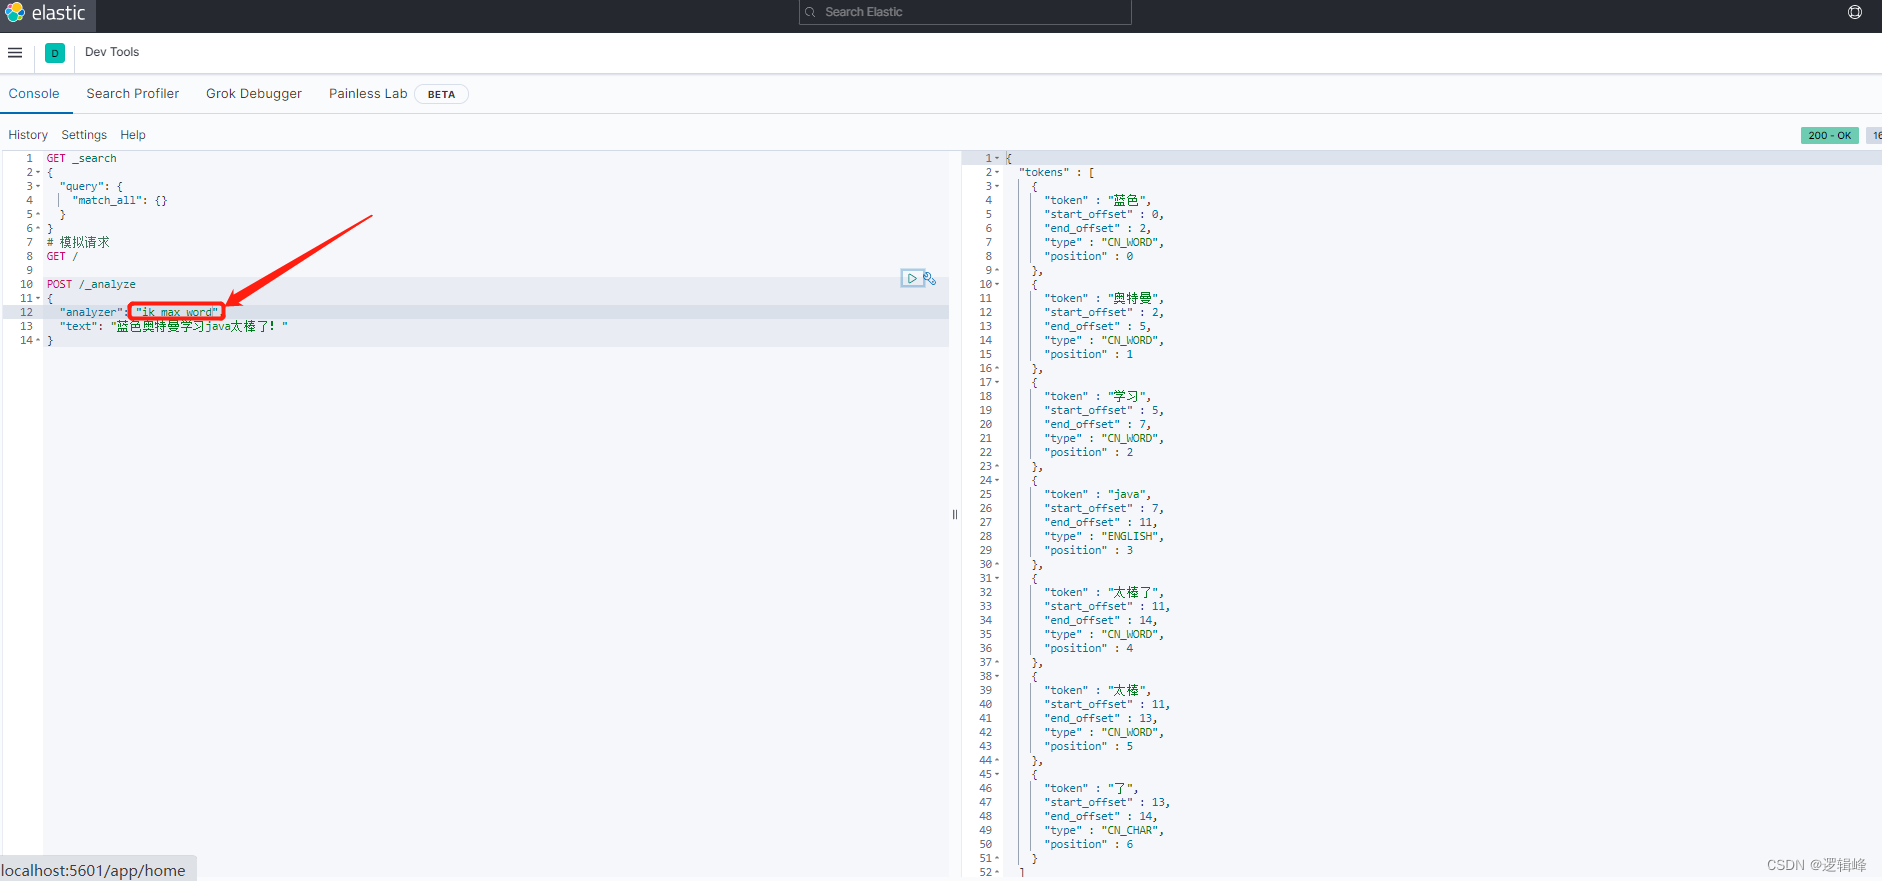The width and height of the screenshot is (1882, 881).
Task: Open console Settings
Action: tap(84, 135)
